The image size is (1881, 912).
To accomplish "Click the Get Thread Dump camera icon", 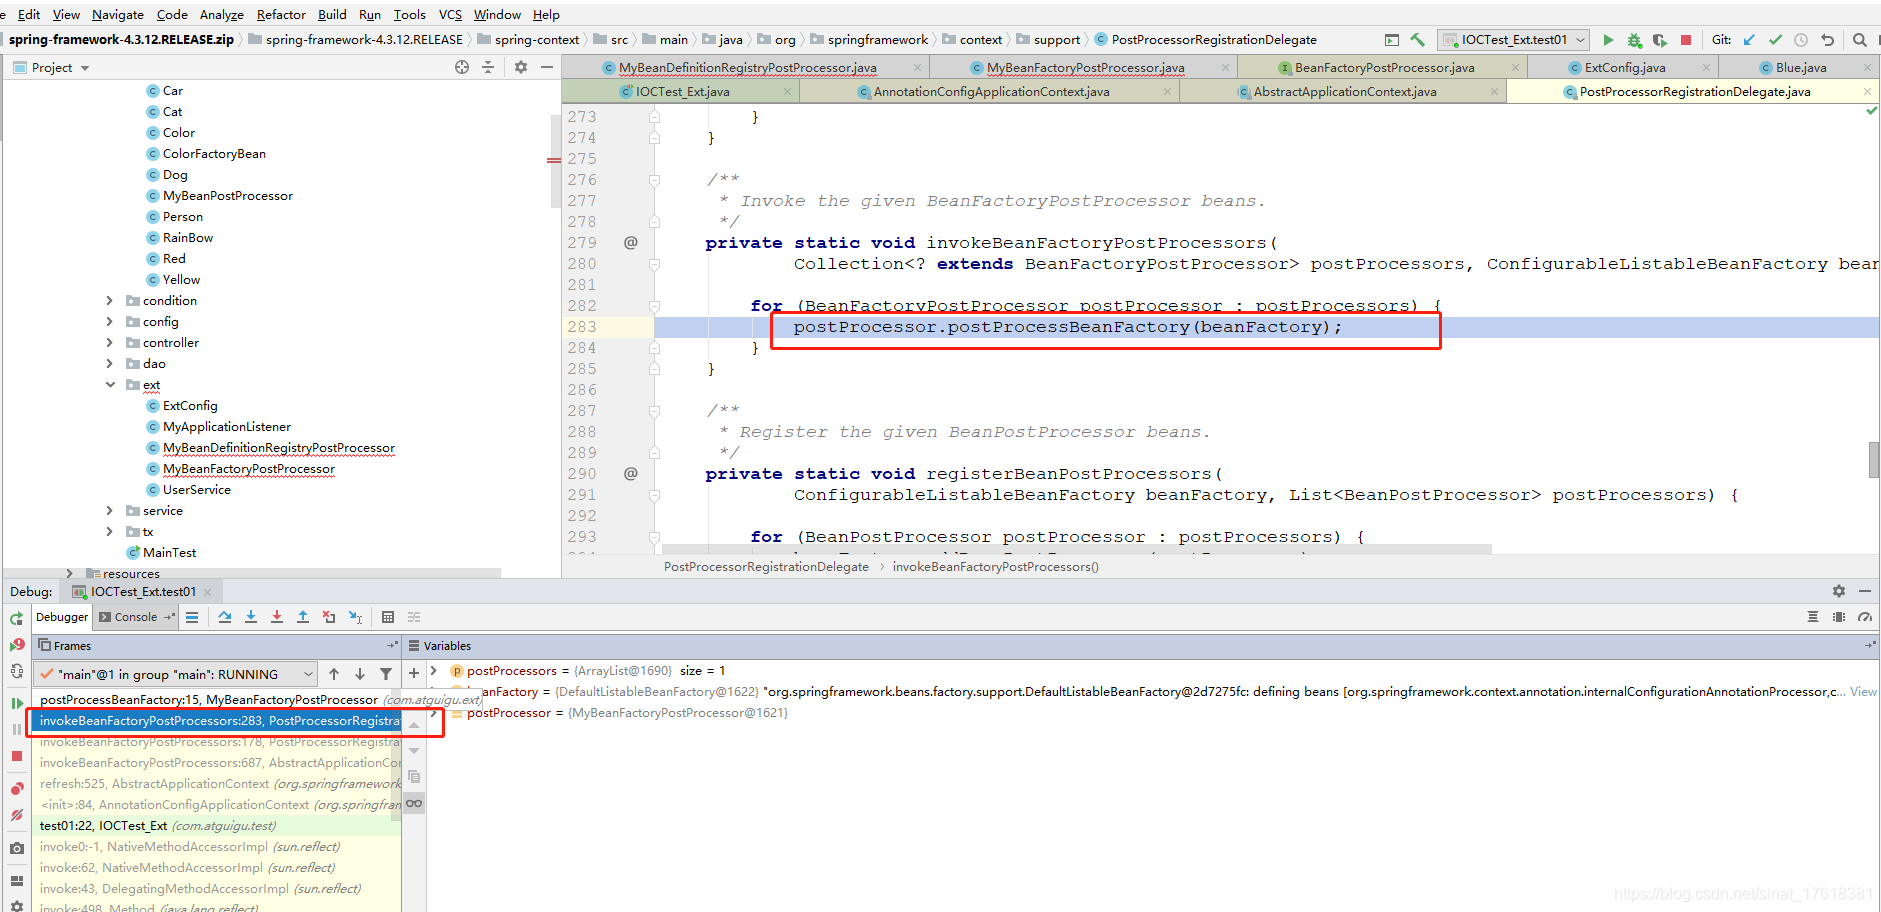I will click(x=16, y=848).
